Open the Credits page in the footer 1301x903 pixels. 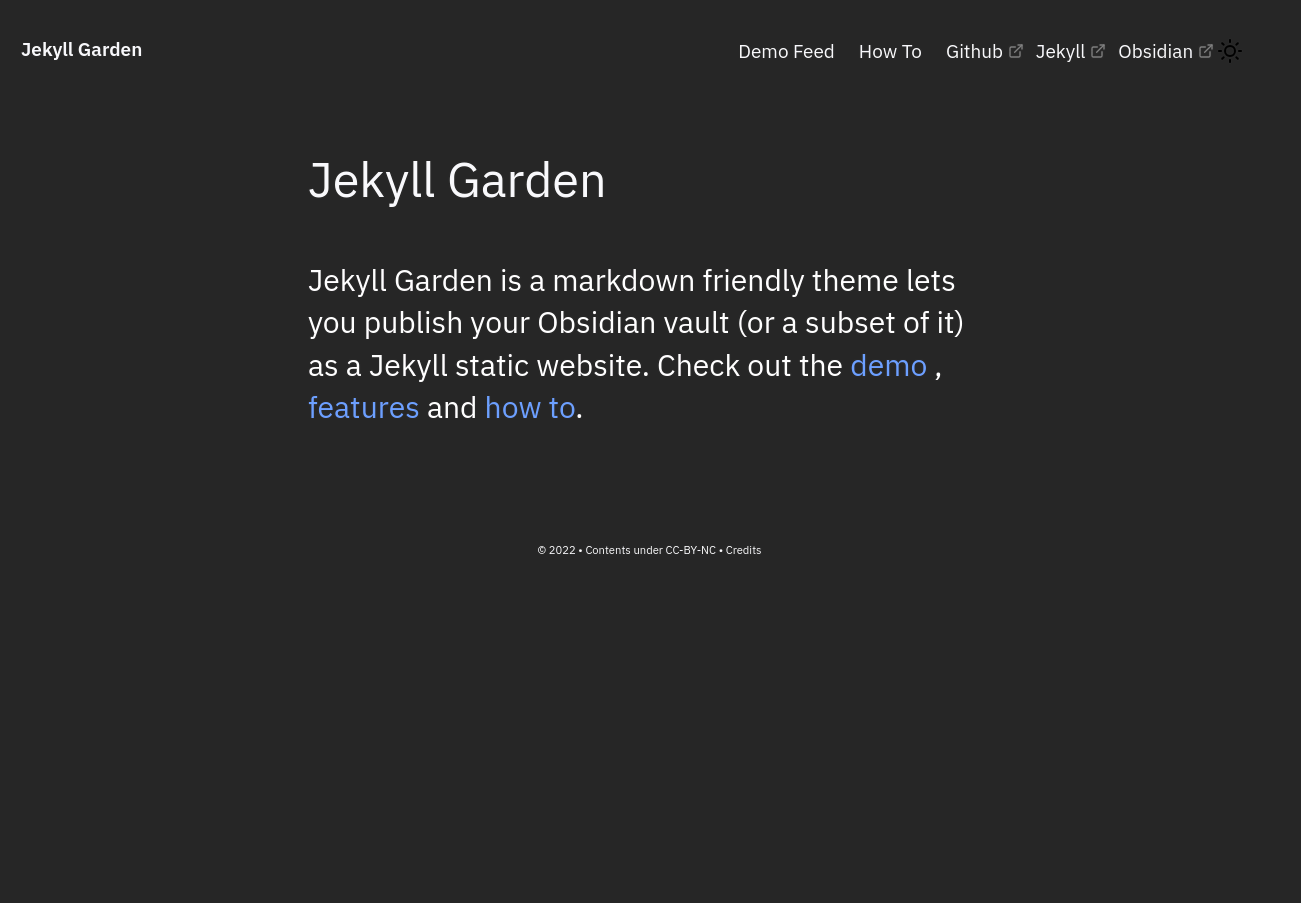pyautogui.click(x=743, y=550)
